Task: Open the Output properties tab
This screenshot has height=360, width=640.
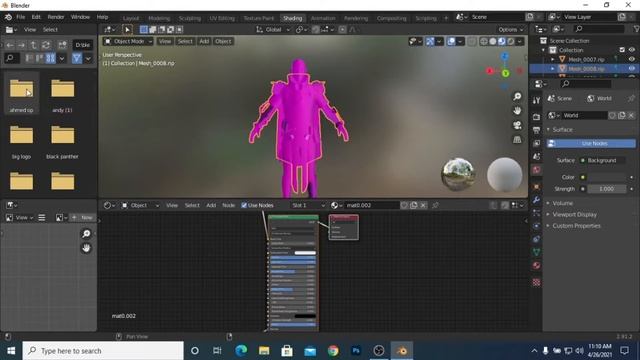Action: 536,130
